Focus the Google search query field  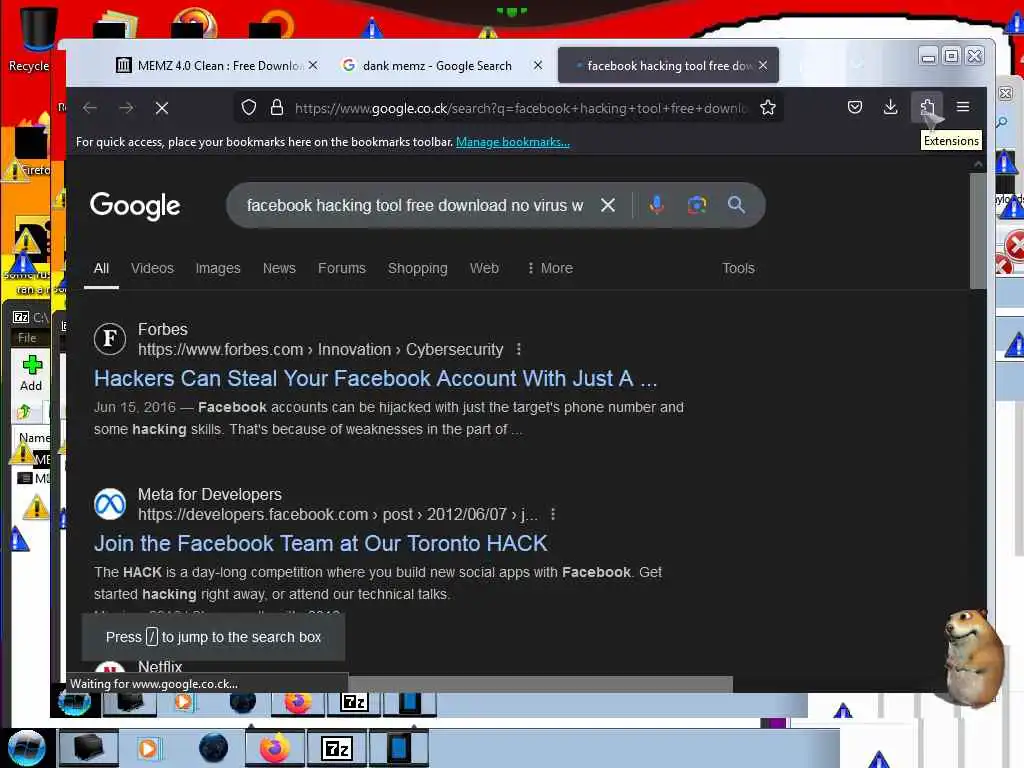pyautogui.click(x=415, y=206)
